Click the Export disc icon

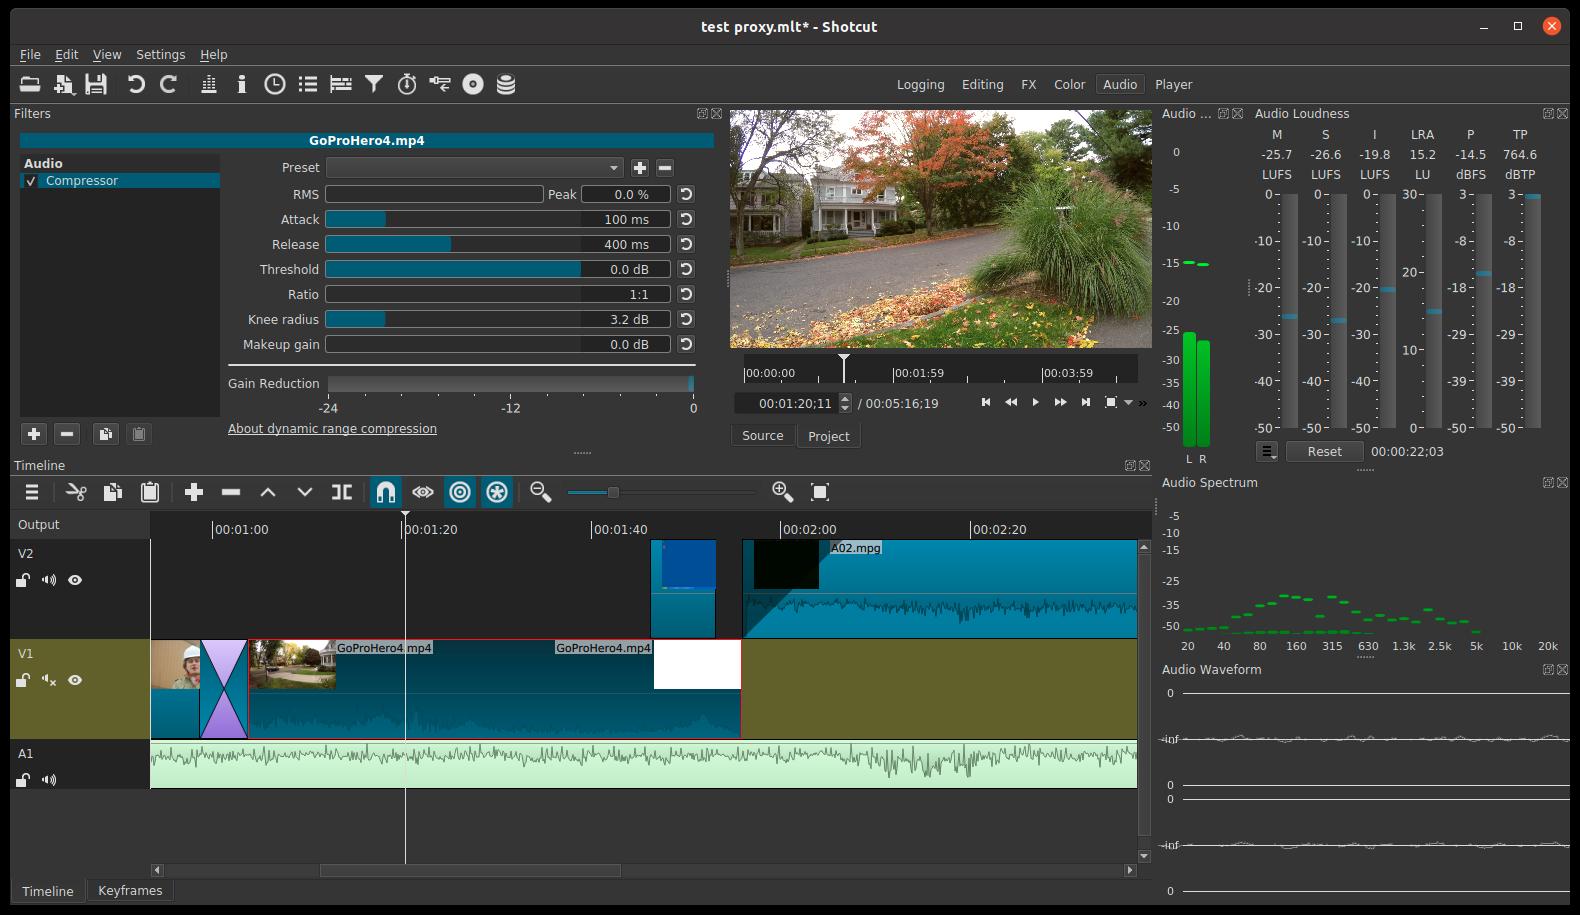(473, 85)
